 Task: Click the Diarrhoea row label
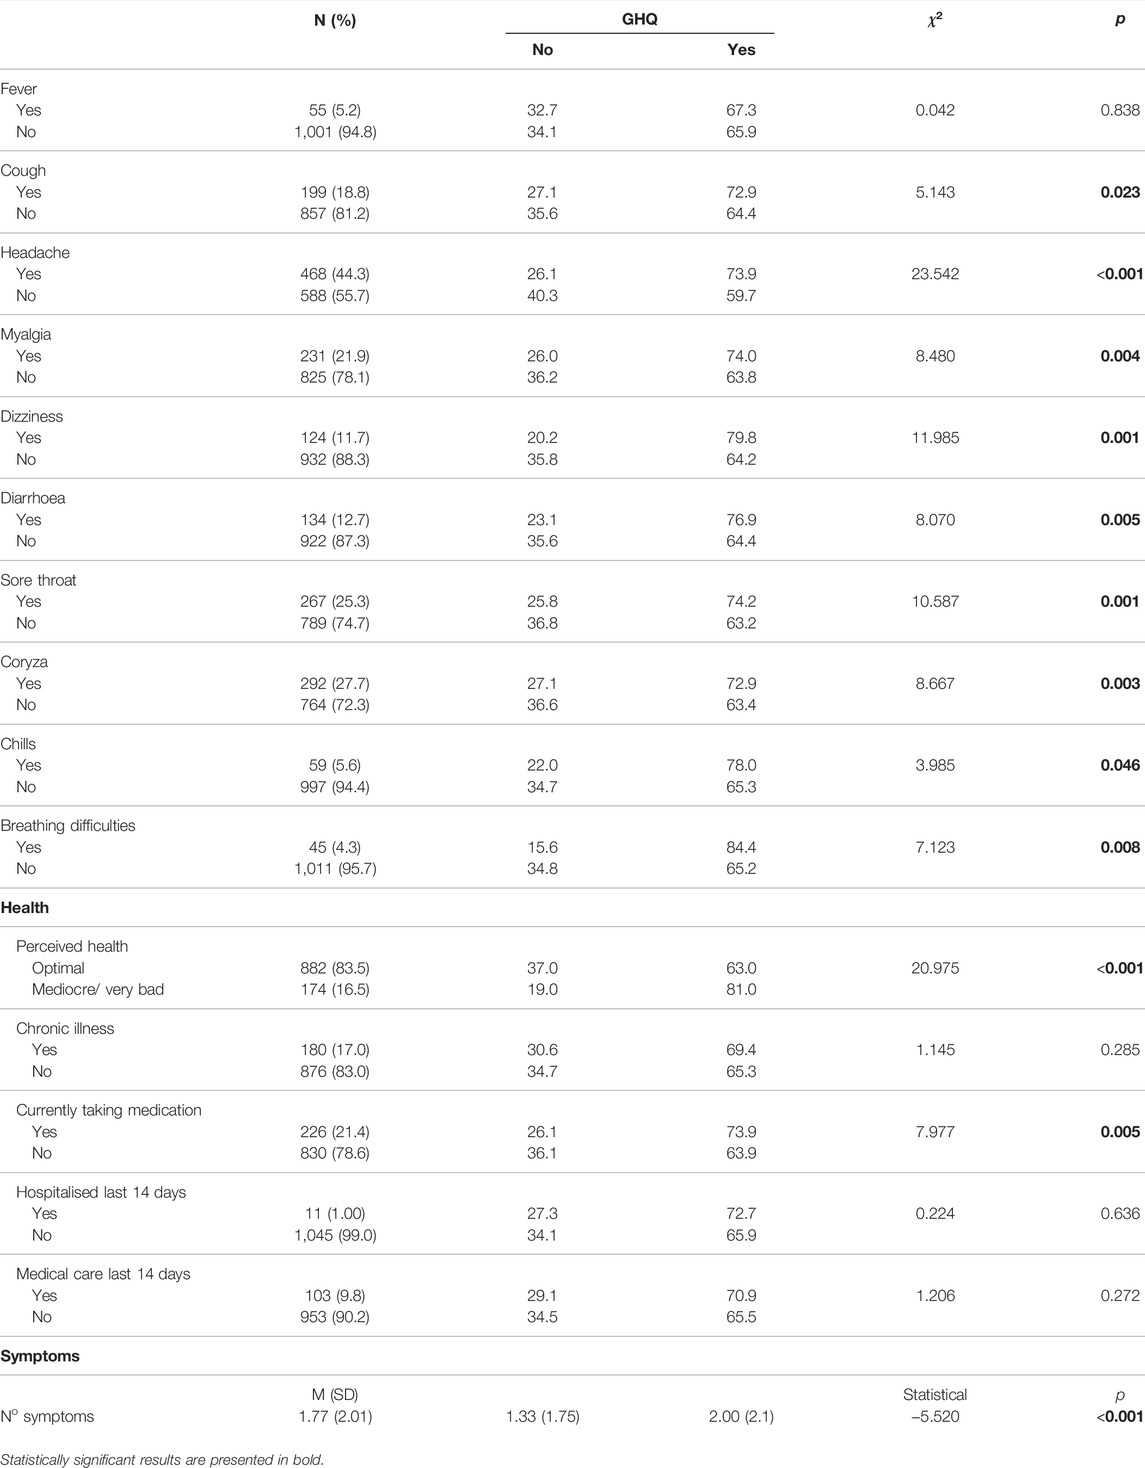click(x=33, y=498)
